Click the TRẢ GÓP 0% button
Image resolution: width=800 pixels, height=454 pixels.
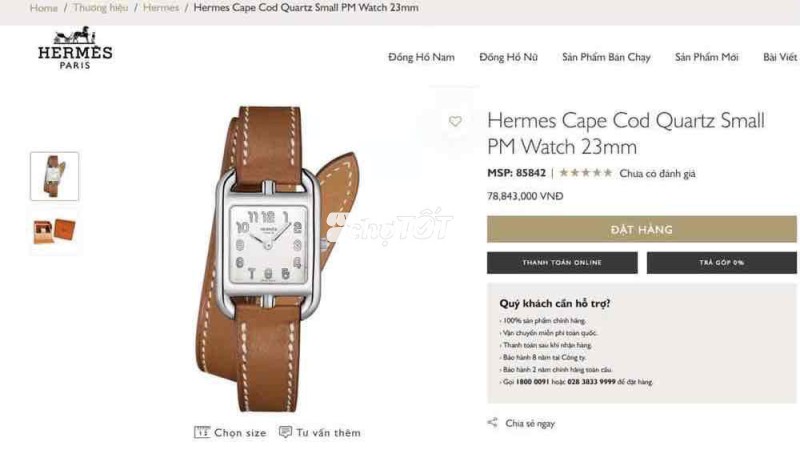point(721,262)
